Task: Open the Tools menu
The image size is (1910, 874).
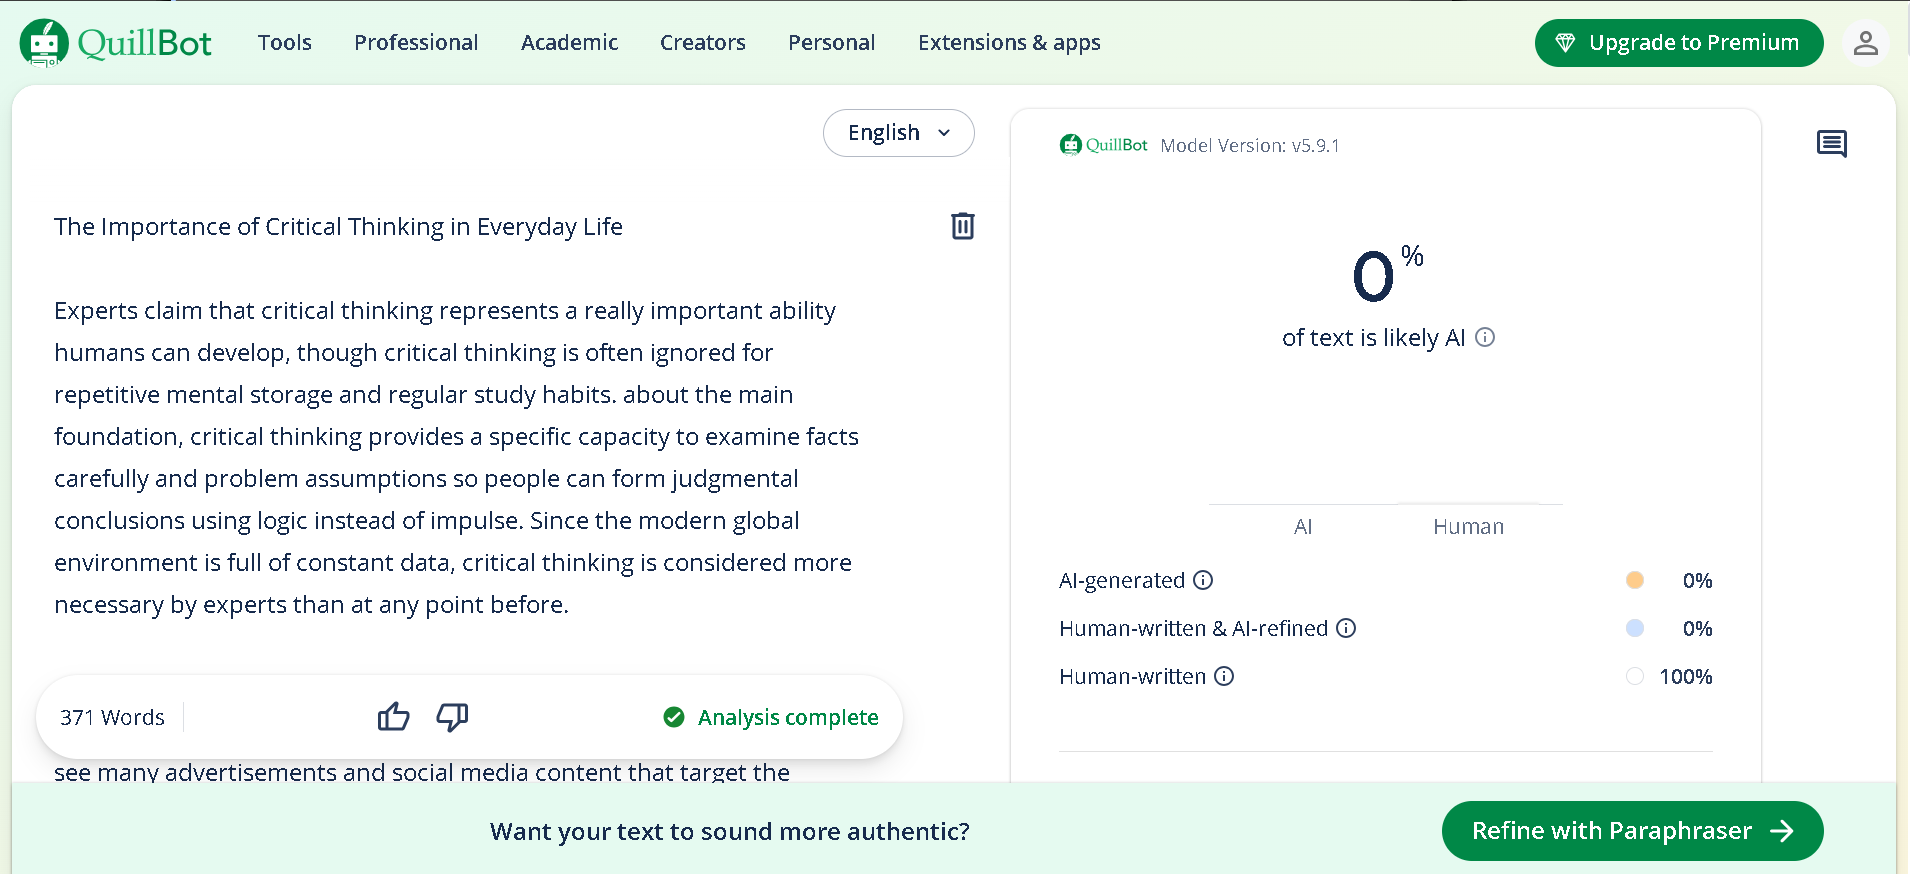Action: pyautogui.click(x=285, y=43)
